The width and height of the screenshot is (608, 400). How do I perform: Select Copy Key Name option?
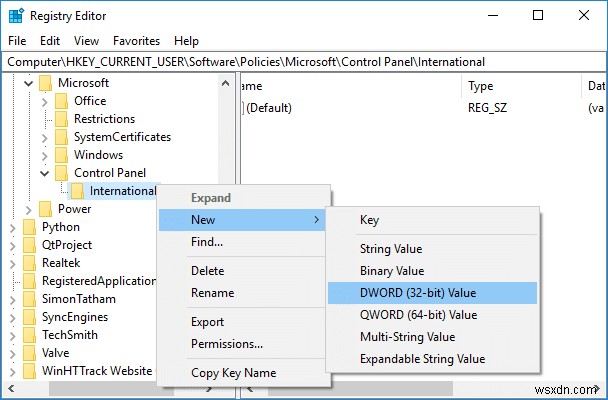click(233, 373)
